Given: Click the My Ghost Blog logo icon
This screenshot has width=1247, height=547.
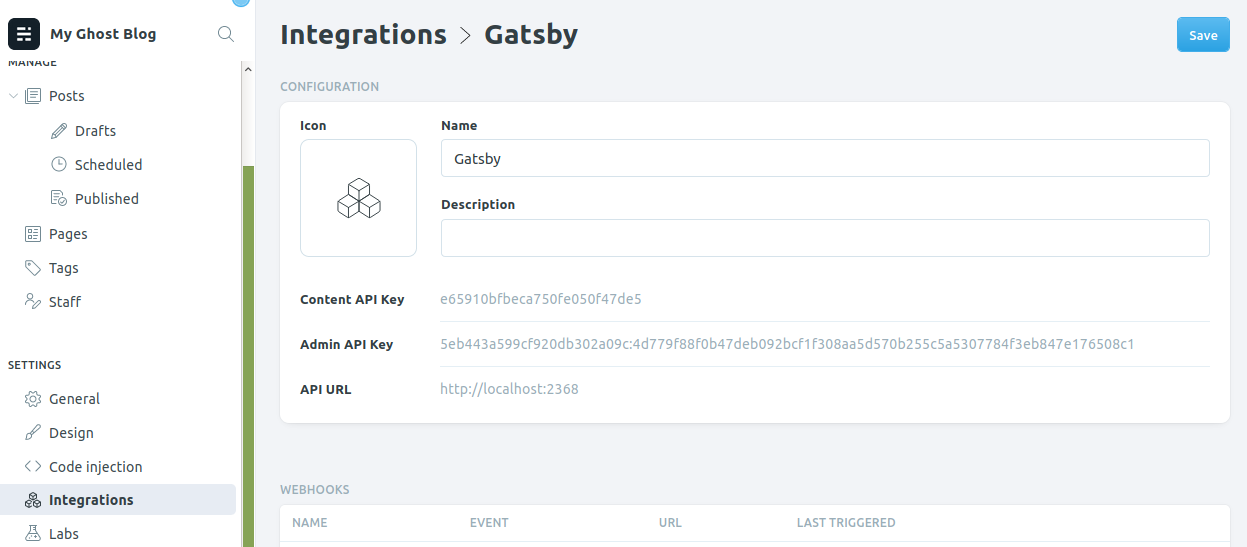Looking at the screenshot, I should tap(24, 34).
